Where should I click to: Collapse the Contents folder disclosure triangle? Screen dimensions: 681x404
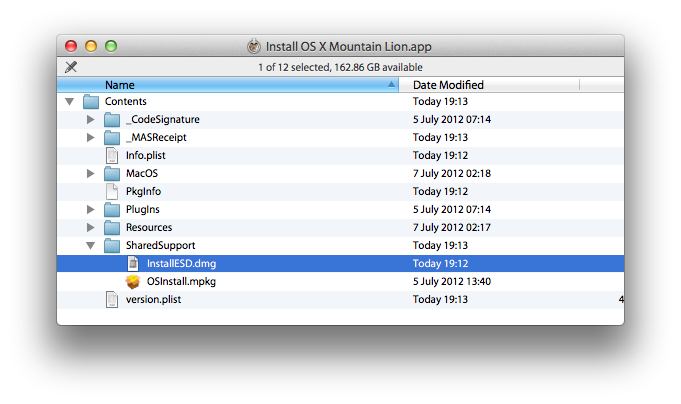pos(69,102)
